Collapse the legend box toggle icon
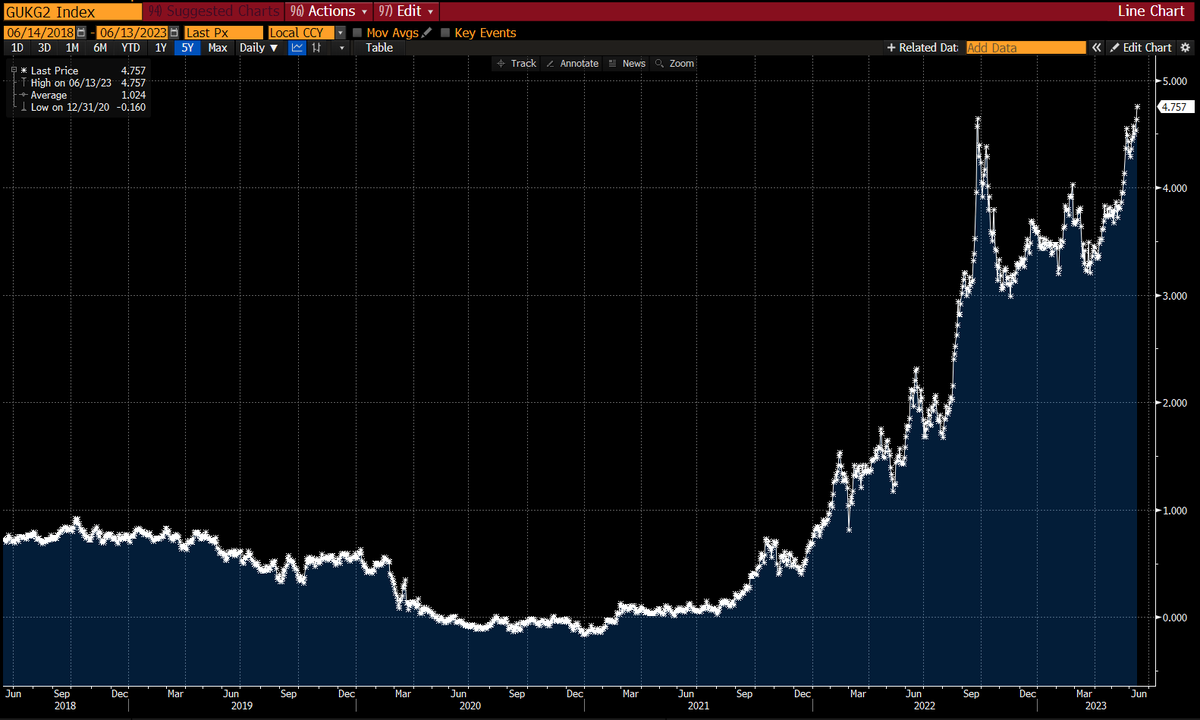 point(13,71)
